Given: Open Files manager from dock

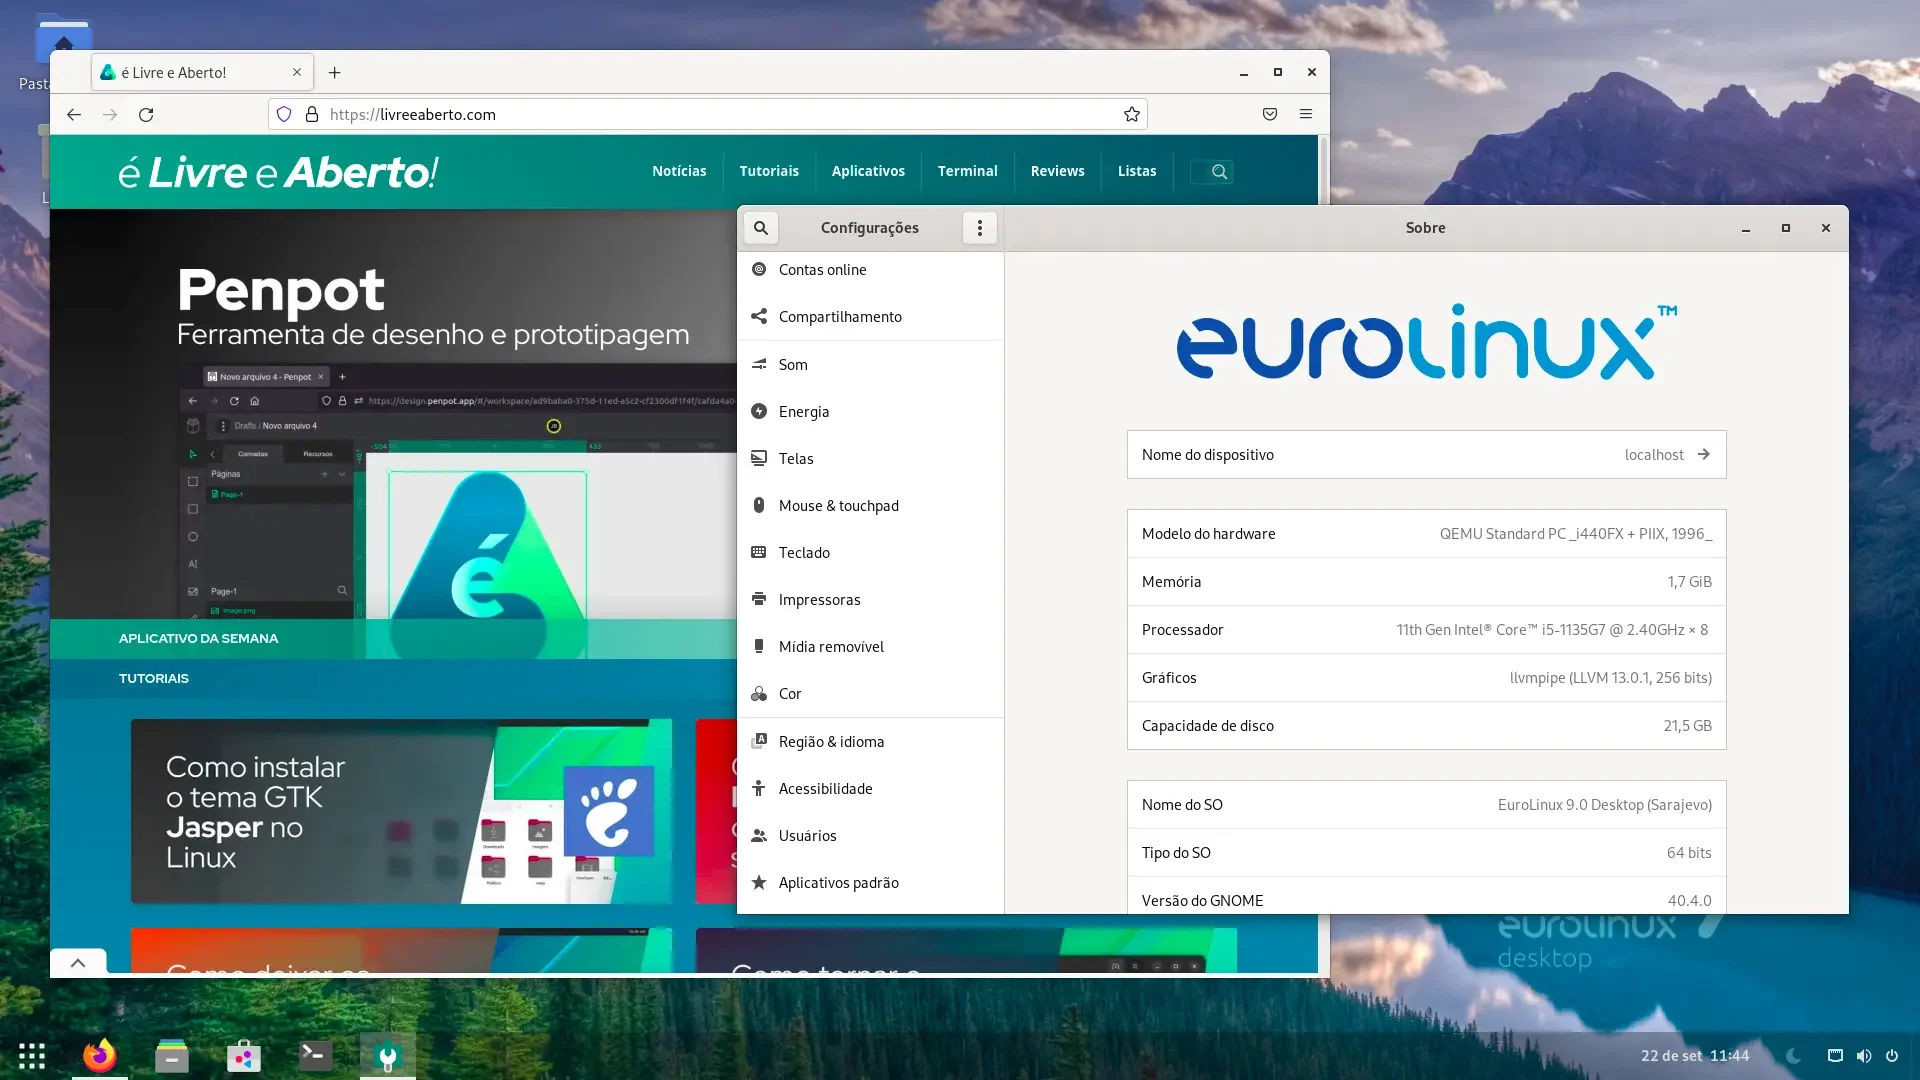Looking at the screenshot, I should (x=172, y=1056).
